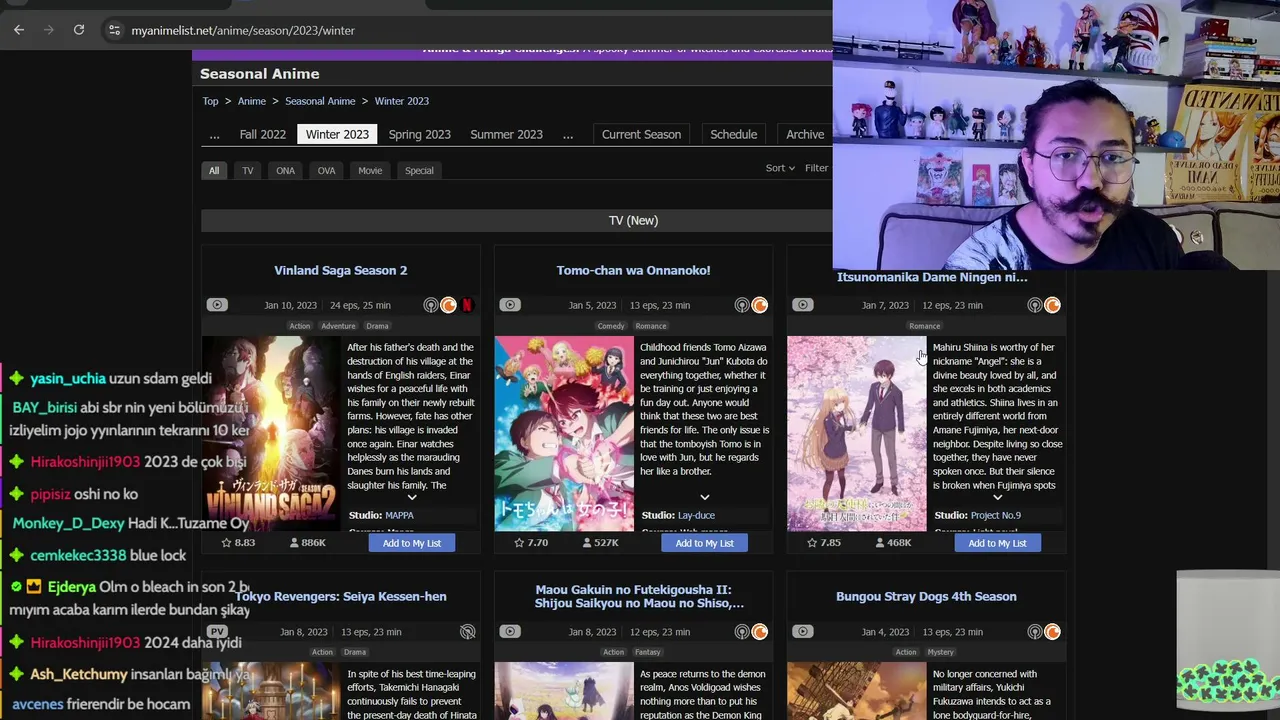The width and height of the screenshot is (1280, 720).
Task: Open site information icon in address bar
Action: (114, 30)
